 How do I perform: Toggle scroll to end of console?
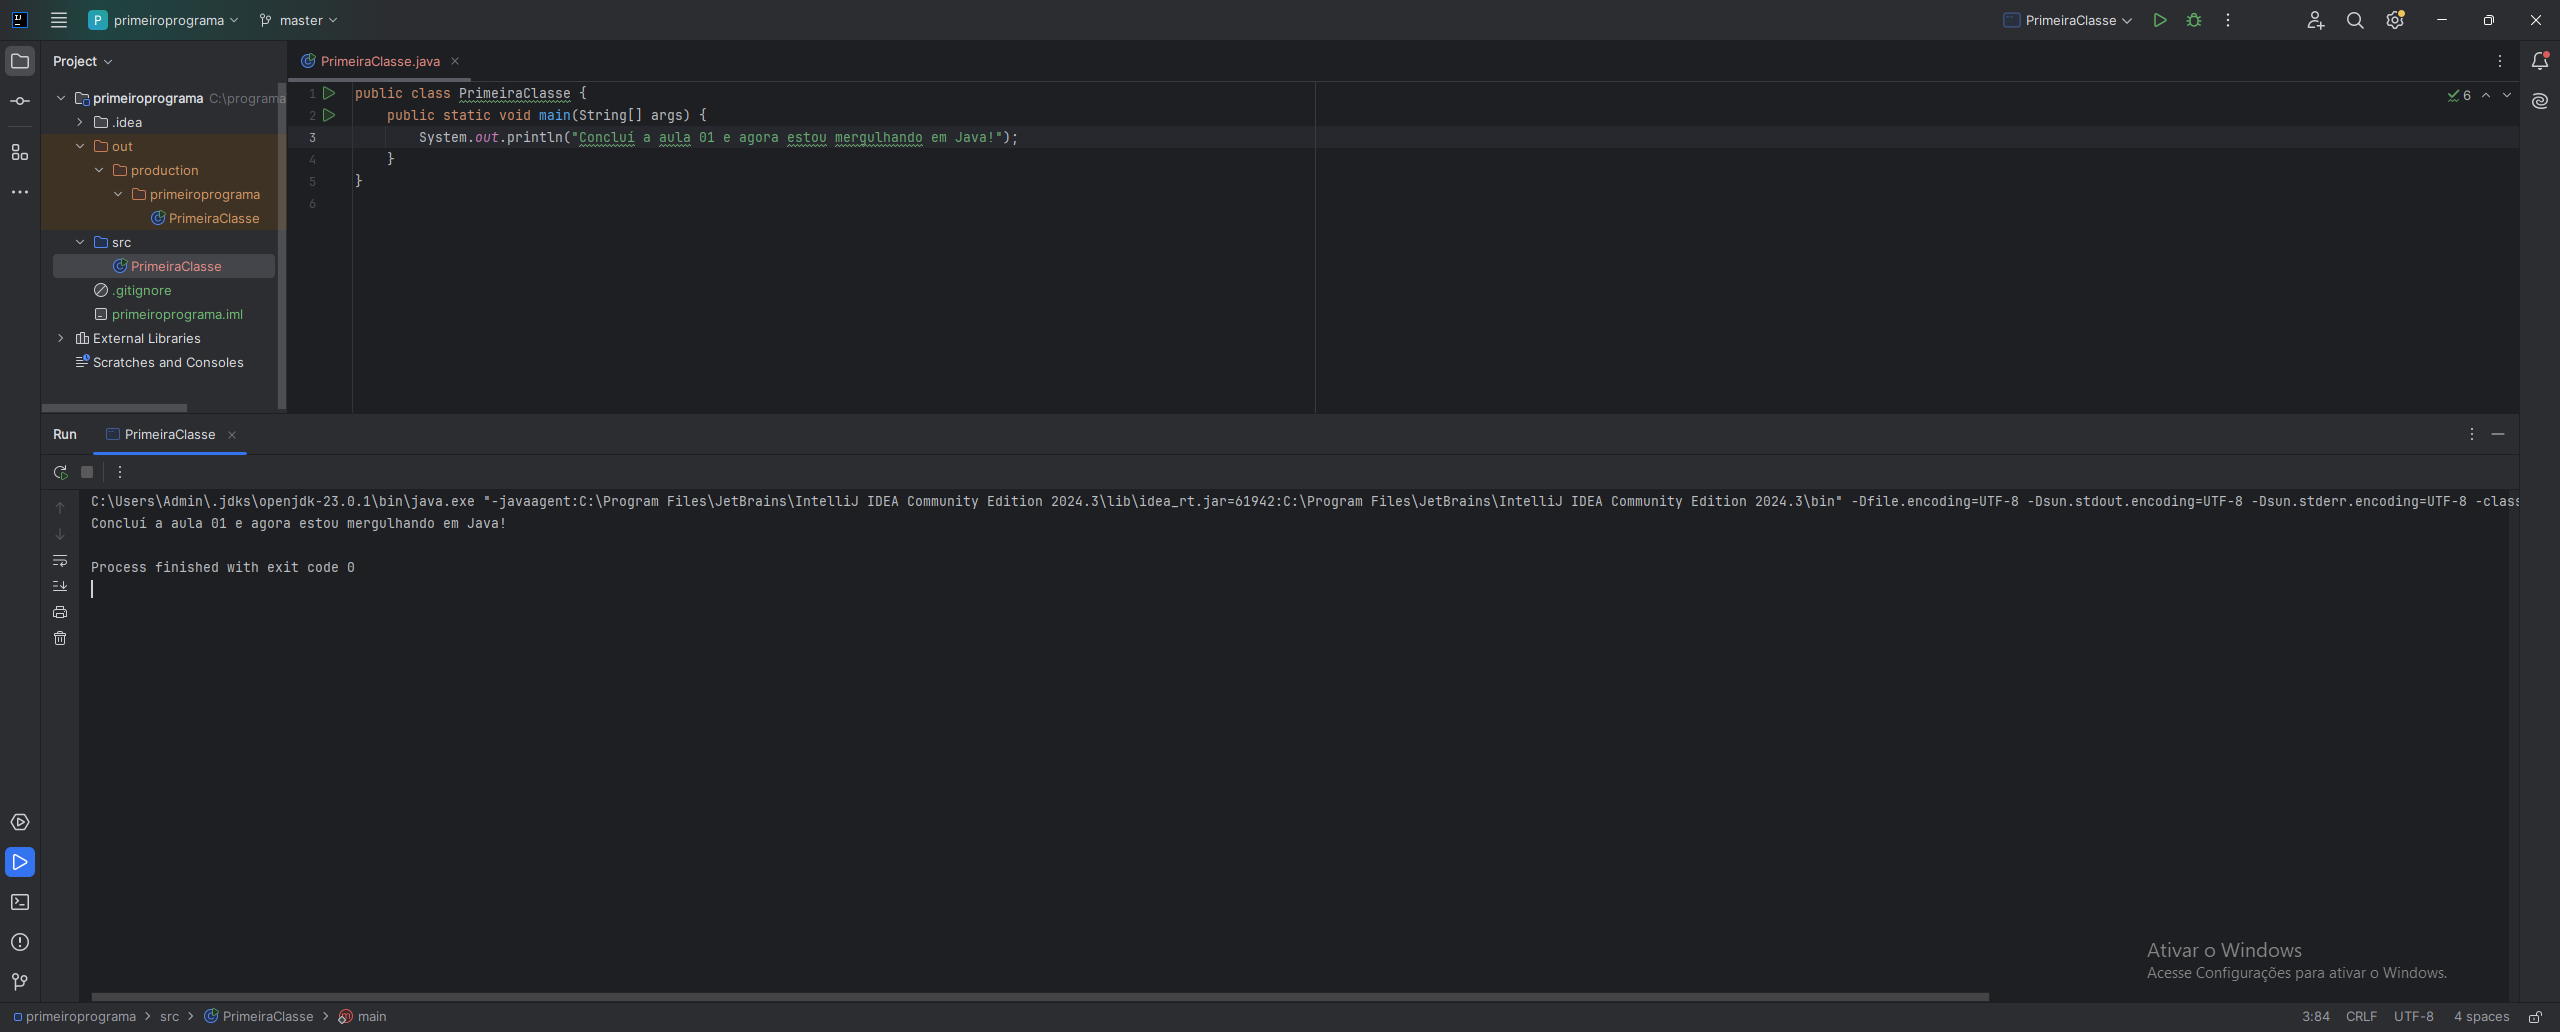coord(60,586)
